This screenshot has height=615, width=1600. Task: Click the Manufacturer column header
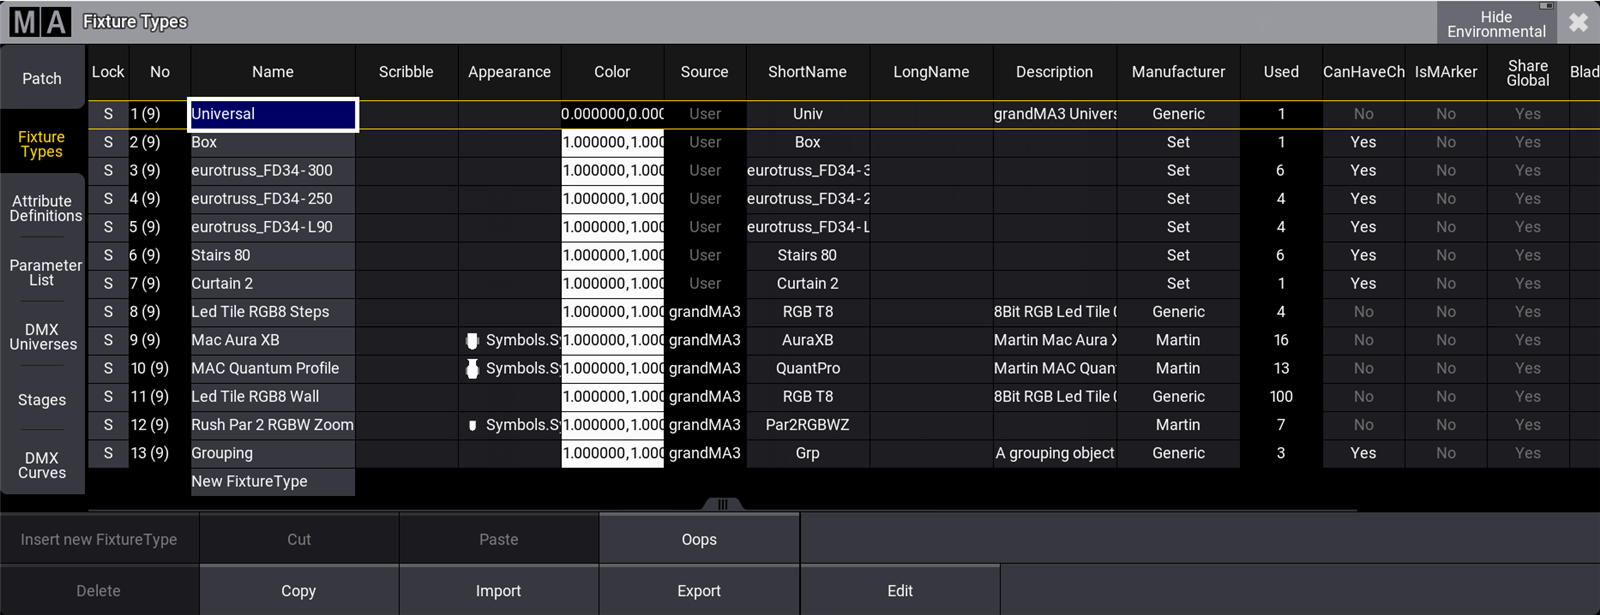[1178, 72]
